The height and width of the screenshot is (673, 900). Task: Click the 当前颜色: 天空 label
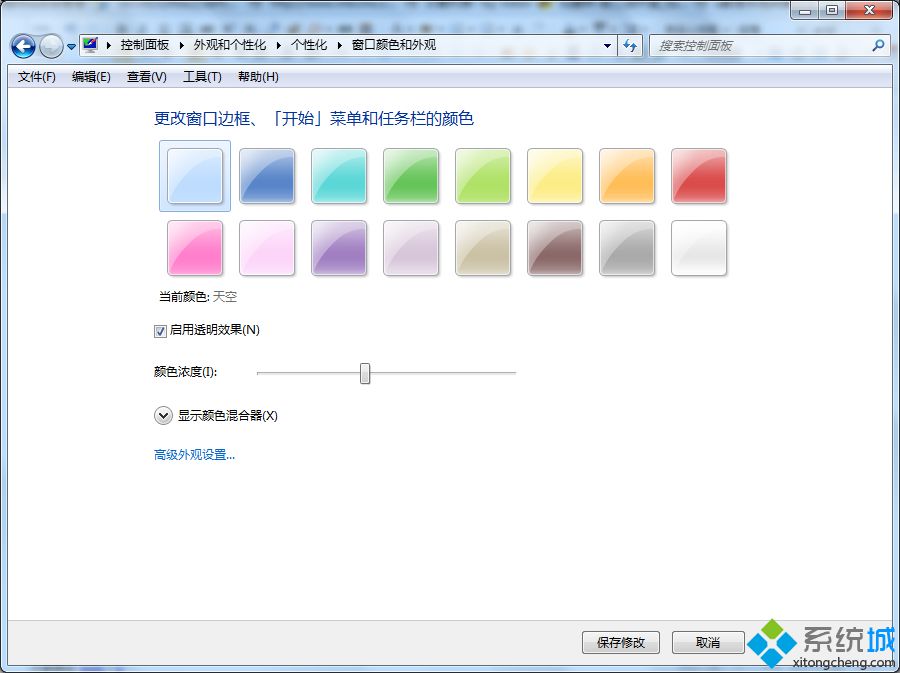[x=198, y=297]
